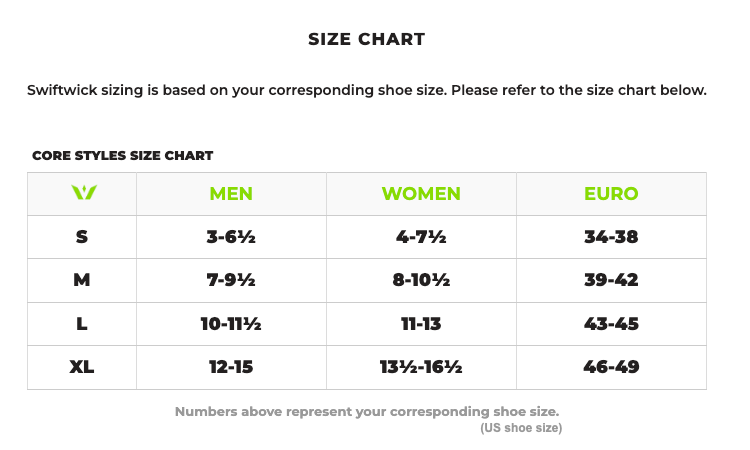Viewport: 750px width, 450px height.
Task: Click the CORE STYLES SIZE CHART label
Action: [x=122, y=156]
